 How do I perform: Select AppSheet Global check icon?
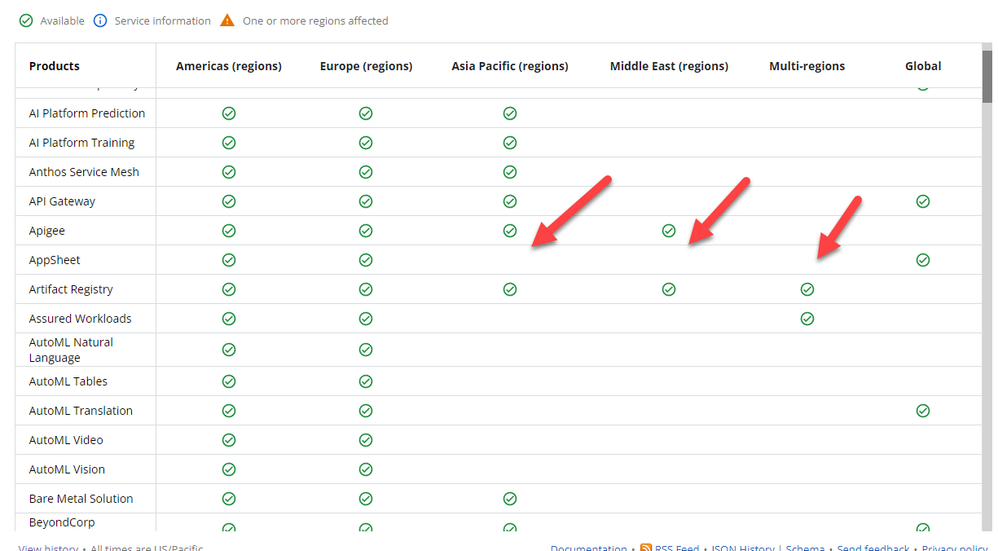923,260
